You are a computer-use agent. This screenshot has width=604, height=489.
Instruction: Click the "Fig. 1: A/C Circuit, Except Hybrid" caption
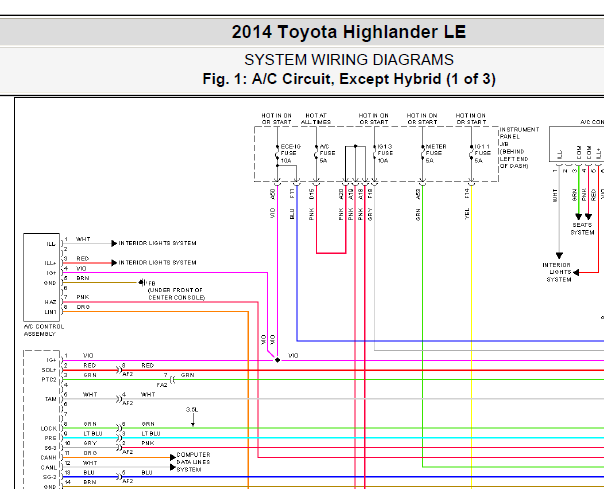[x=349, y=79]
